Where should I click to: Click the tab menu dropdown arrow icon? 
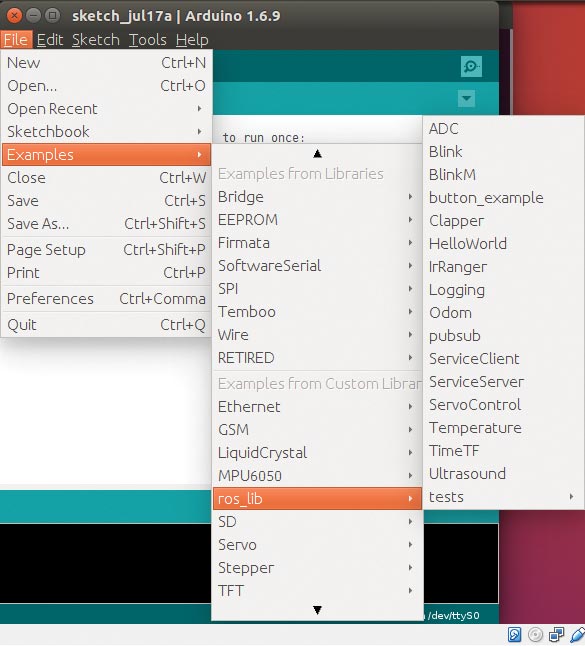coord(466,98)
